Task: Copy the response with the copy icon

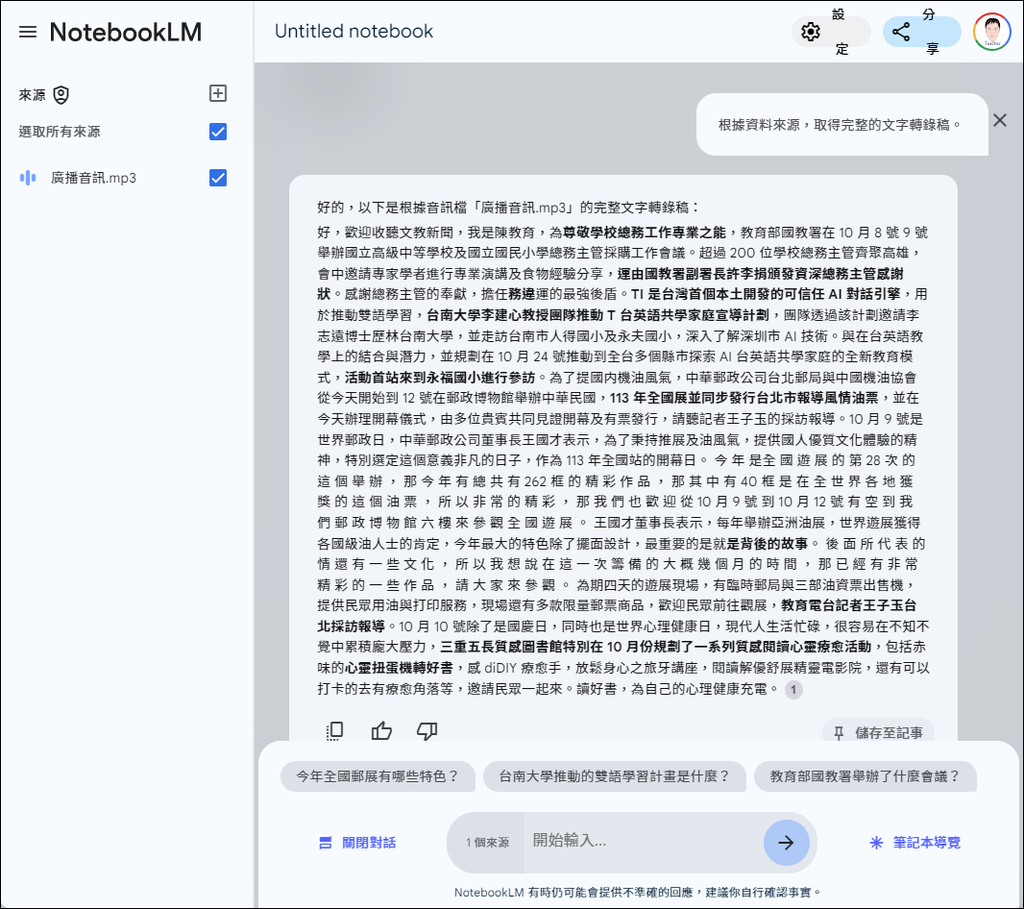Action: pyautogui.click(x=334, y=731)
